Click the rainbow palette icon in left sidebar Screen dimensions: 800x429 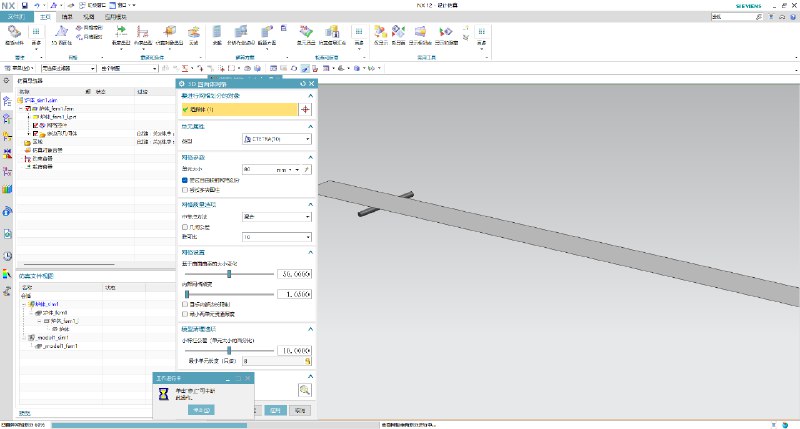(x=7, y=274)
